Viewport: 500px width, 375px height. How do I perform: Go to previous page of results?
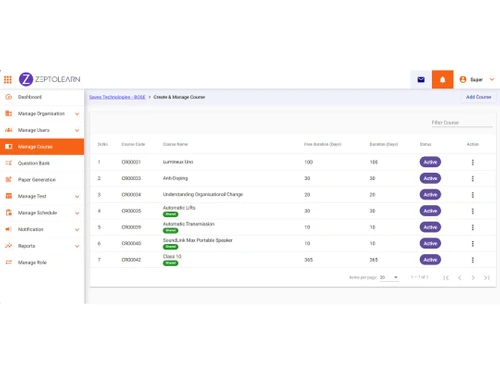pyautogui.click(x=460, y=278)
